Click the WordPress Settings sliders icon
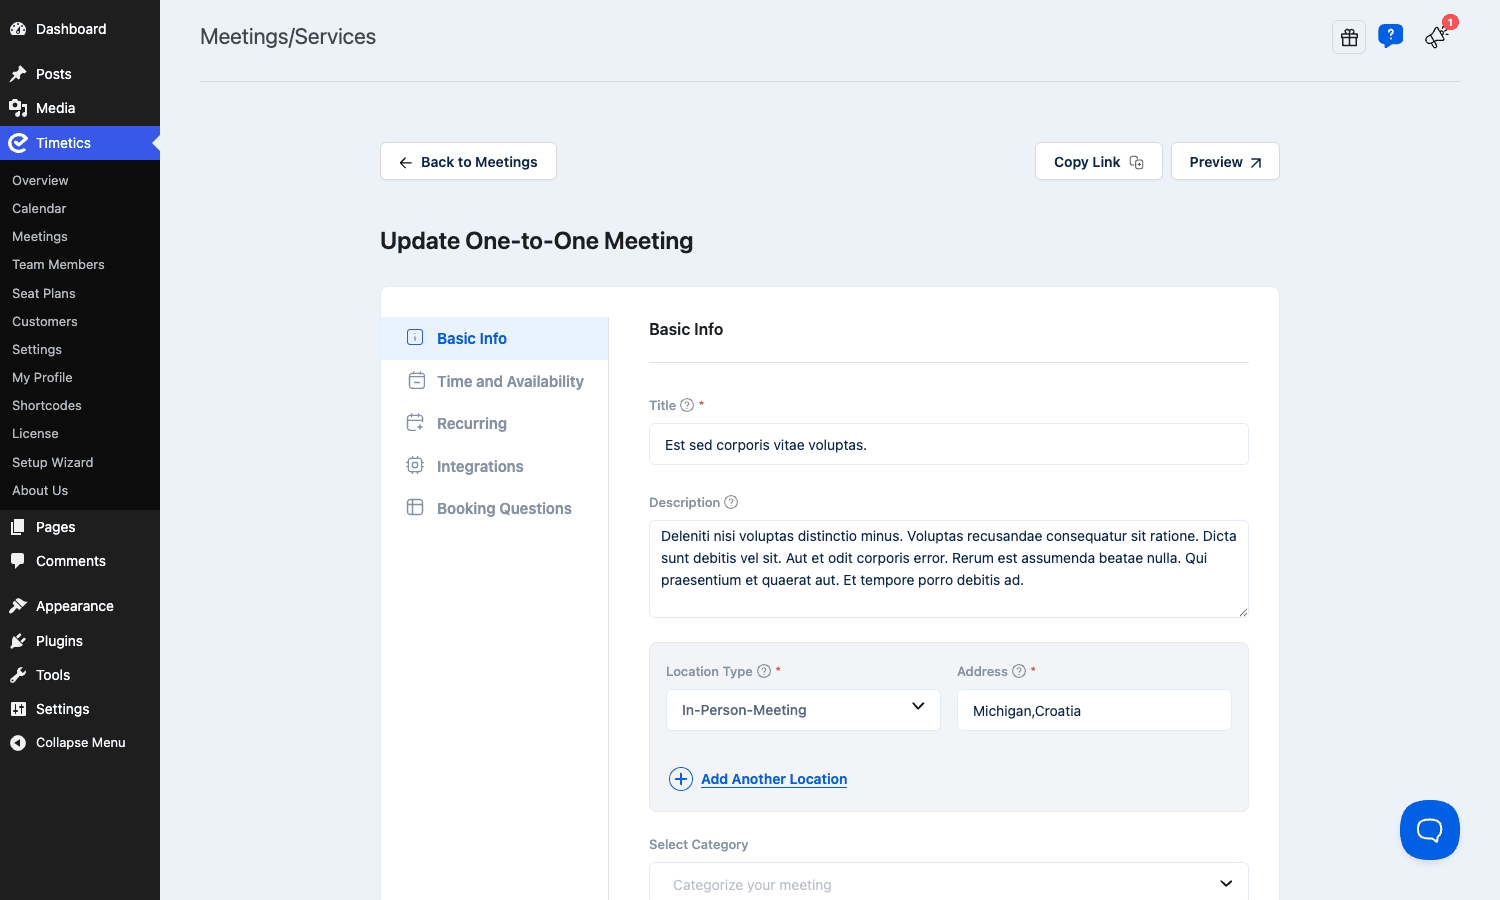1500x900 pixels. 18,709
